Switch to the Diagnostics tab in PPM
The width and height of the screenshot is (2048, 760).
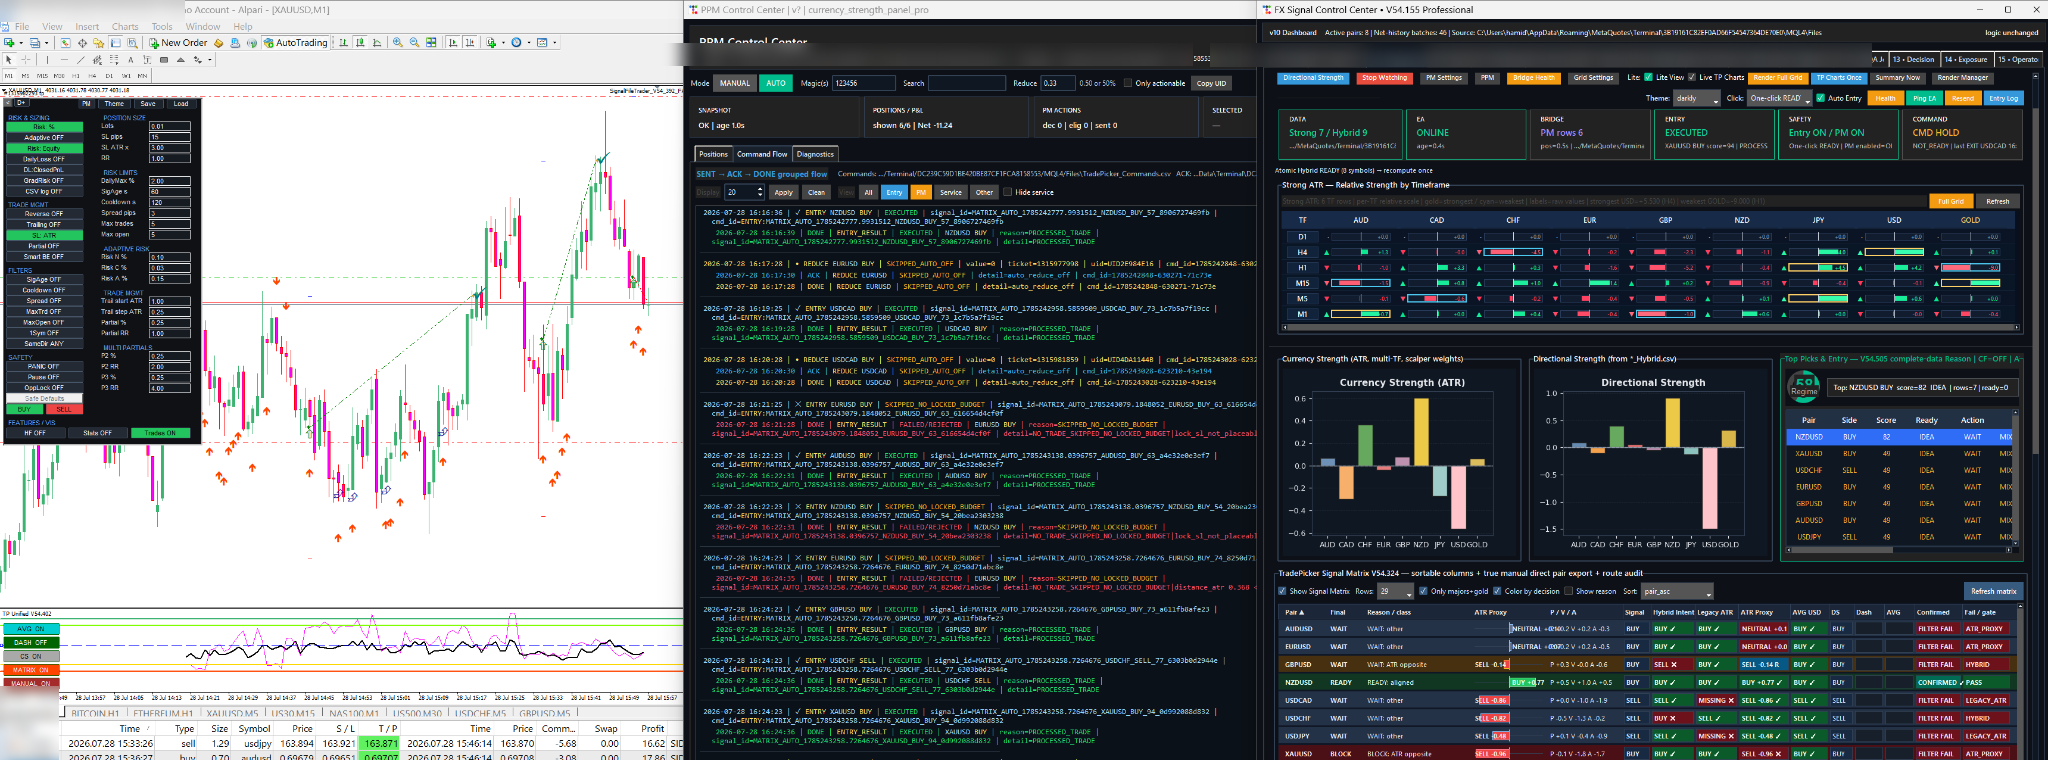pos(815,154)
